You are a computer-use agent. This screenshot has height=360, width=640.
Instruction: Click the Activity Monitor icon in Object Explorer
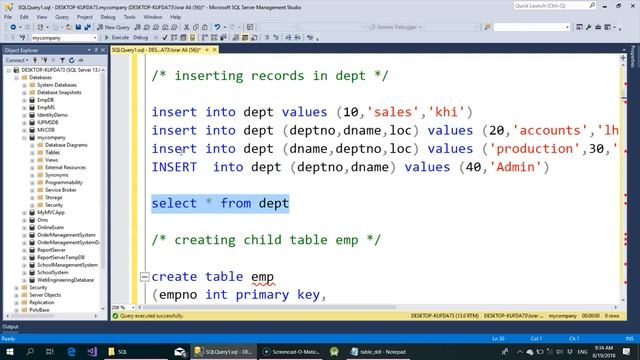pyautogui.click(x=81, y=60)
